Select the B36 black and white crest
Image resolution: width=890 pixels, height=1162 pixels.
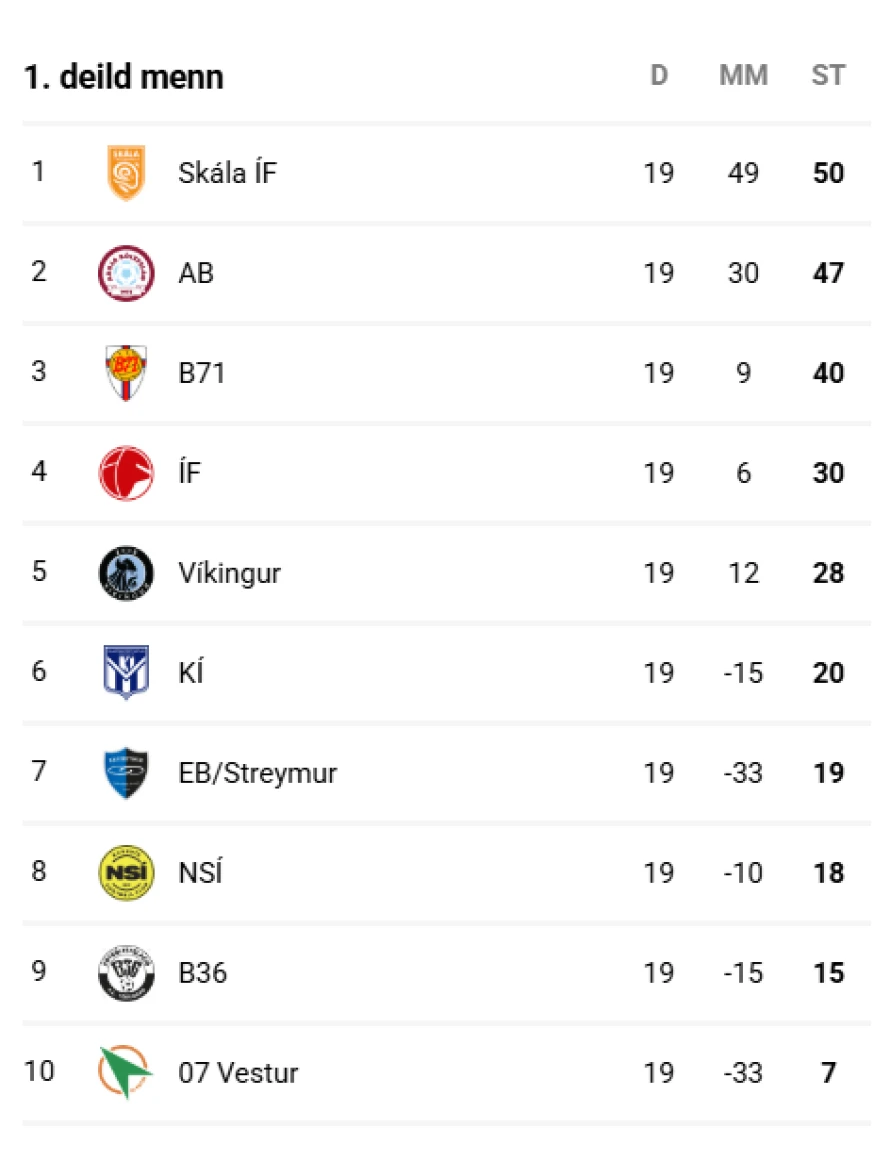(126, 972)
